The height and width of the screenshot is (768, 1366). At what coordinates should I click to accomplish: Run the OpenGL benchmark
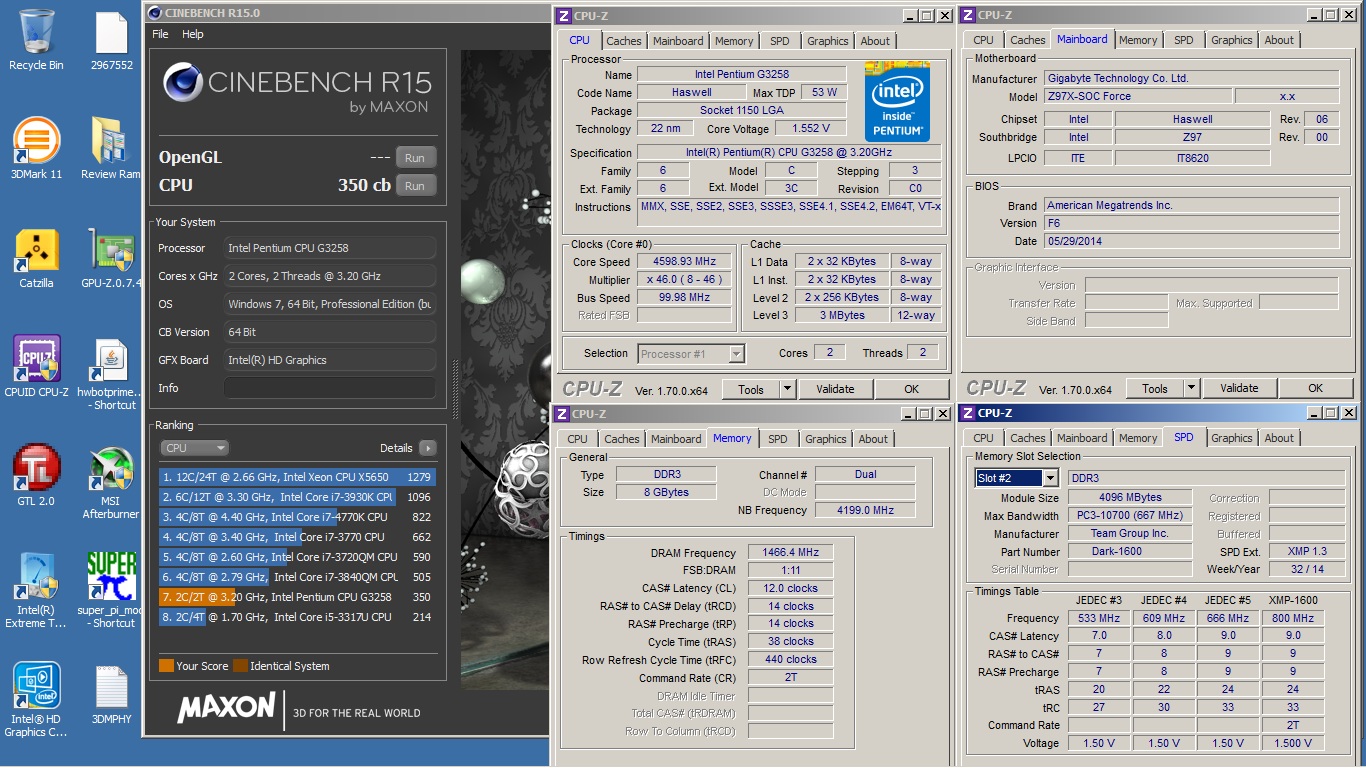(415, 158)
